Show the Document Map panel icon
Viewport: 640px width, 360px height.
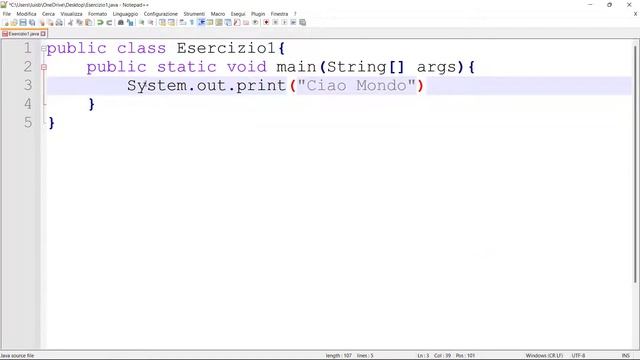pyautogui.click(x=219, y=22)
